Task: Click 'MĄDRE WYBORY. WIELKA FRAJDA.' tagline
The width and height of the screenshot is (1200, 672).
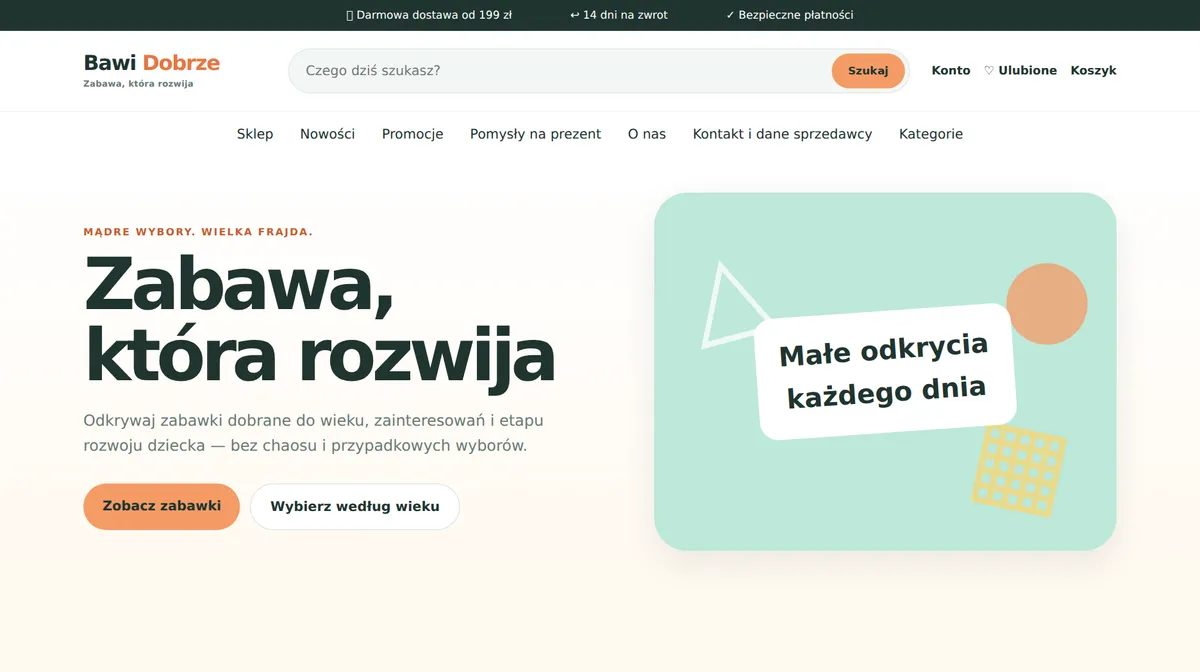Action: (198, 232)
